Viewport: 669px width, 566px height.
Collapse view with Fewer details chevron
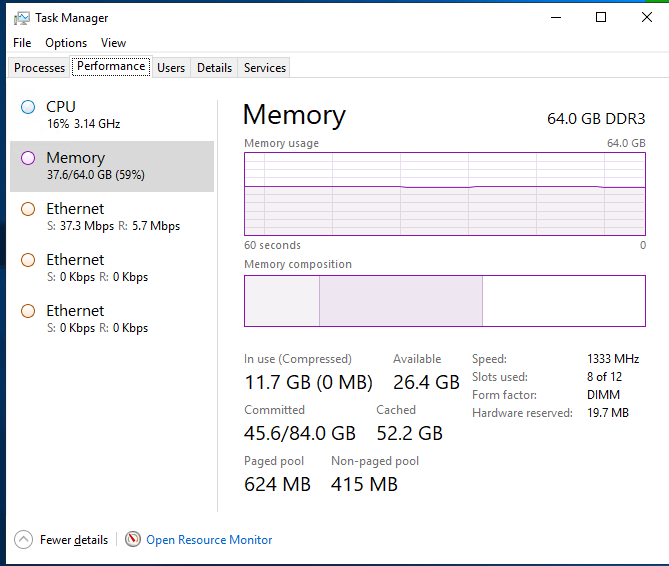pos(24,539)
